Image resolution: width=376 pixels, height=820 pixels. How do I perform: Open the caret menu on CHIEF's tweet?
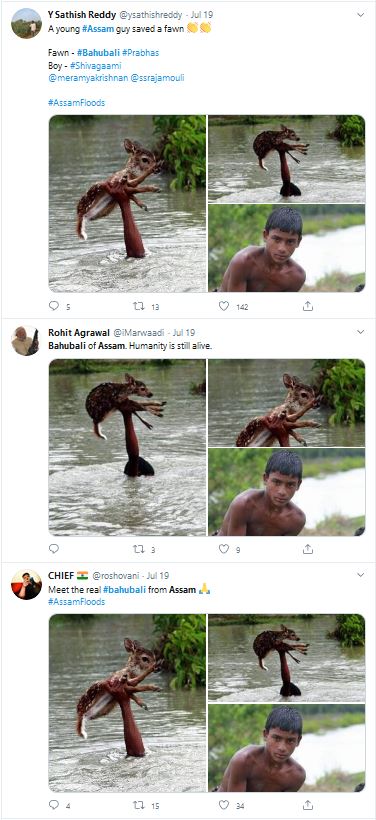point(360,575)
